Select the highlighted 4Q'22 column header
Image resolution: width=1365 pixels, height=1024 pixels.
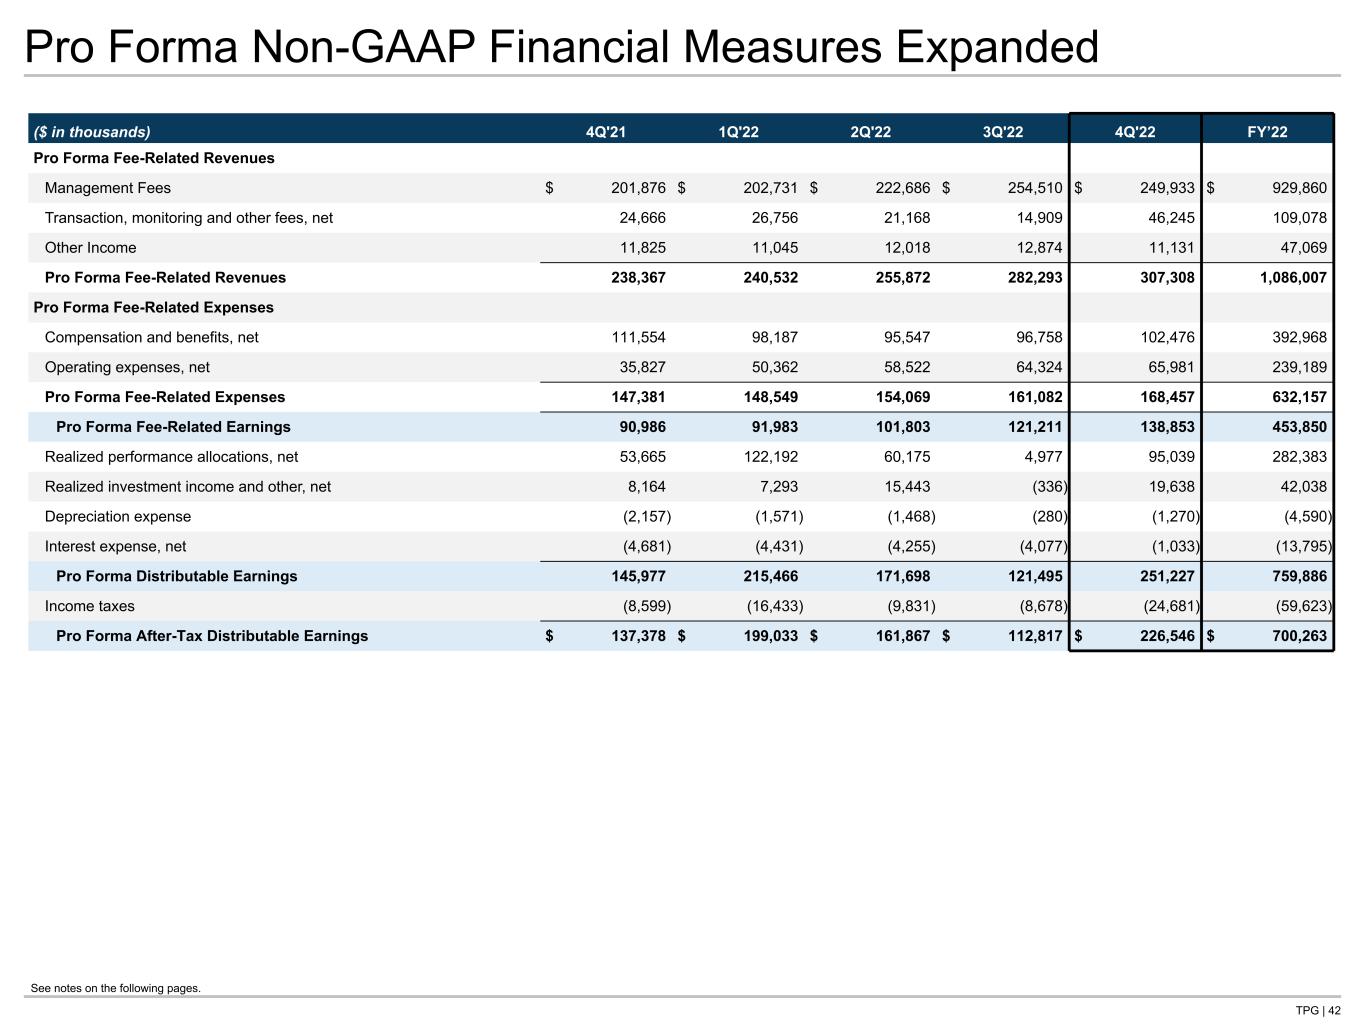pyautogui.click(x=1135, y=132)
